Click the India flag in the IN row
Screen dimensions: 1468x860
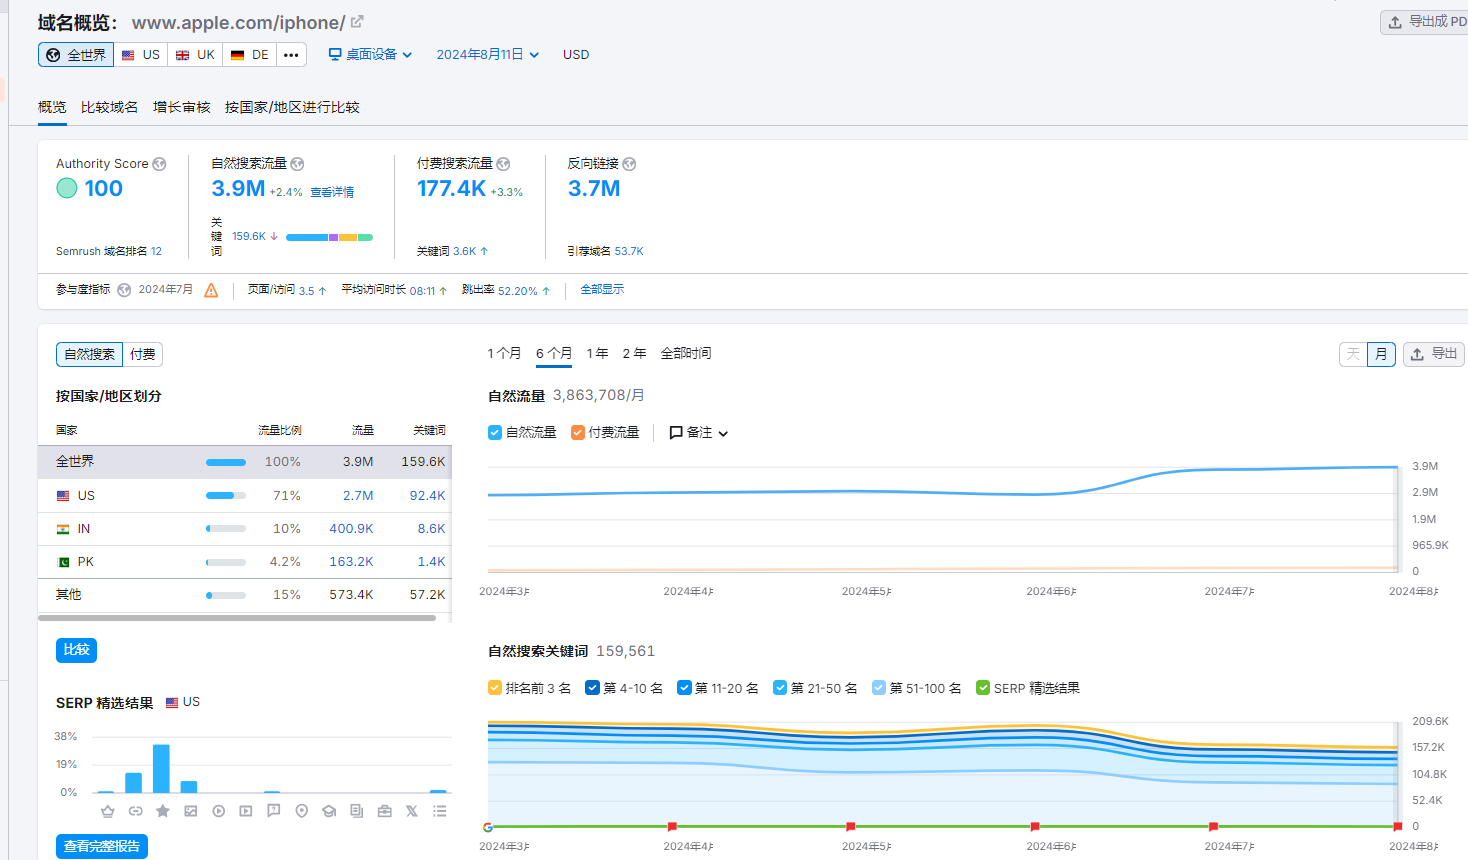click(x=63, y=529)
